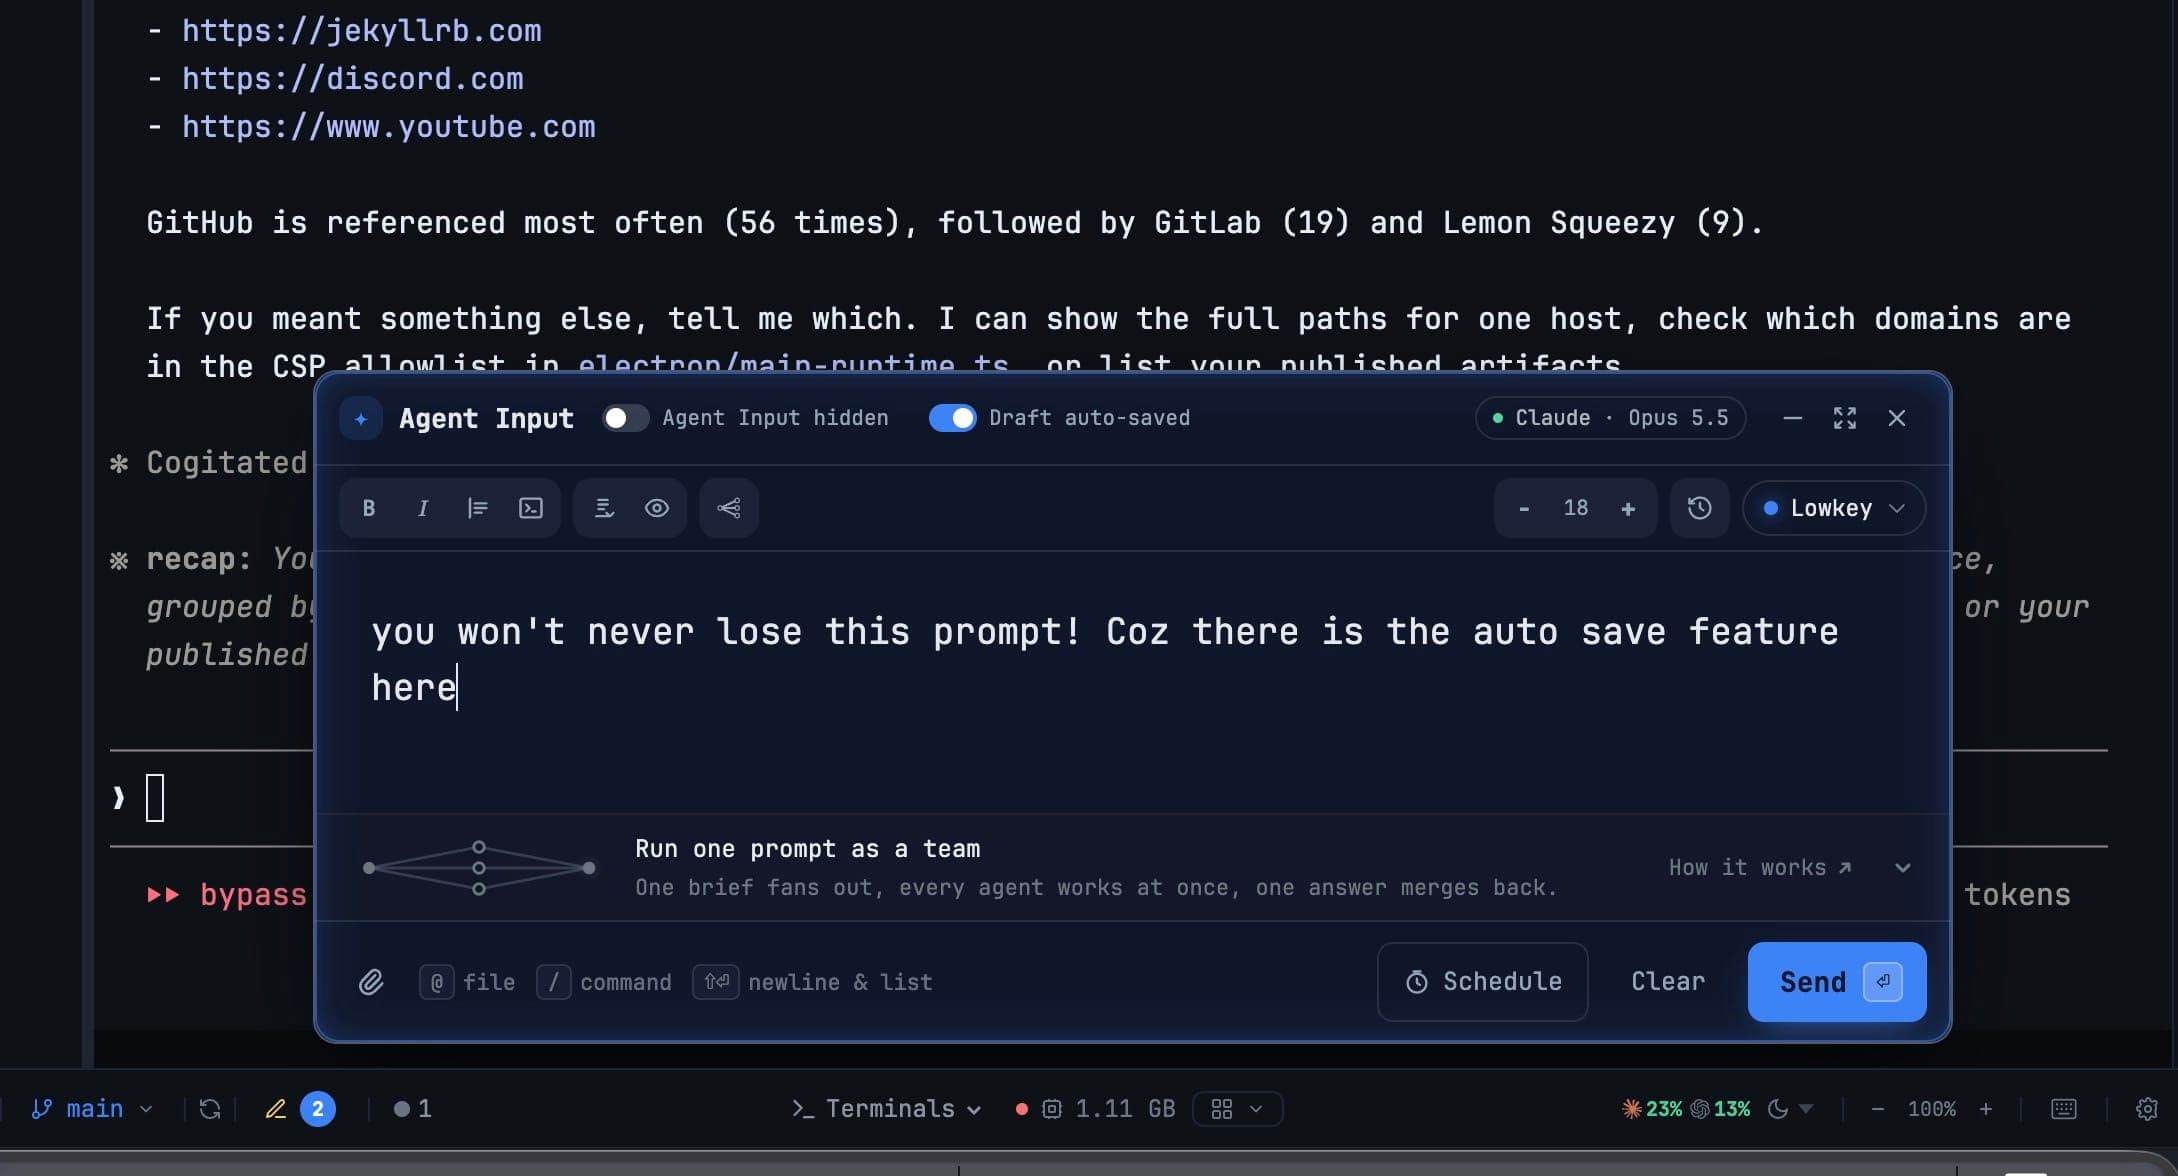The width and height of the screenshot is (2178, 1176).
Task: Click the 1.11 GB memory usage indicator
Action: (x=1096, y=1109)
